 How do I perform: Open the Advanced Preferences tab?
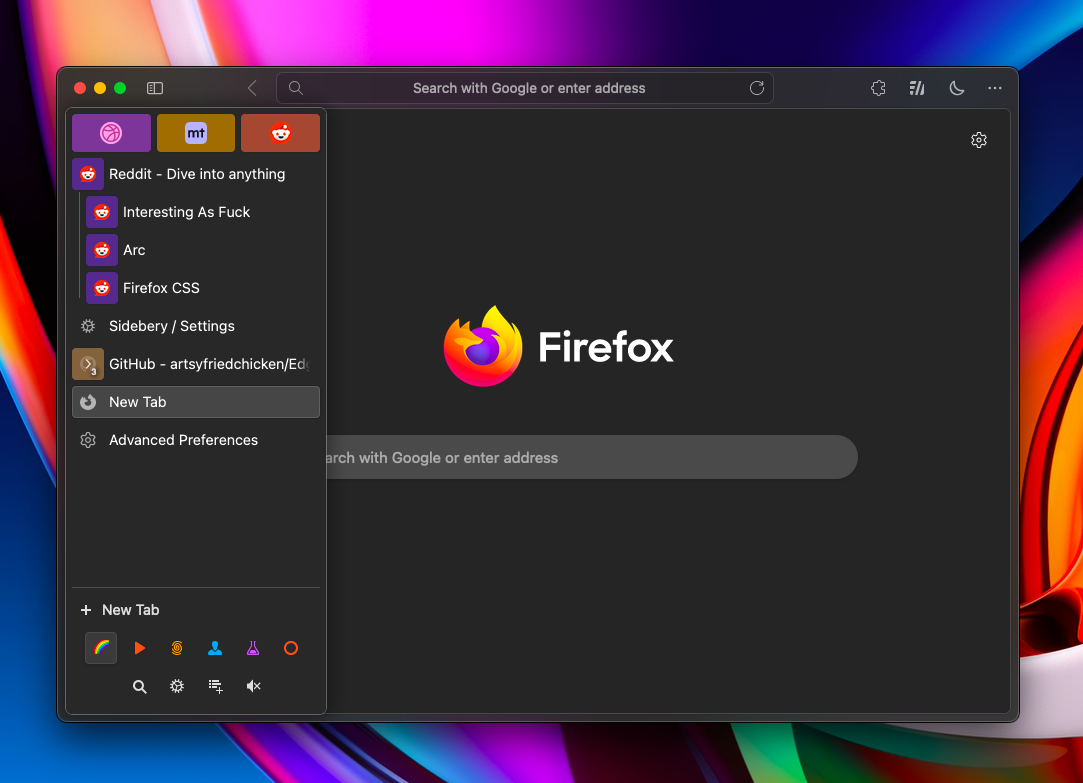pyautogui.click(x=196, y=440)
